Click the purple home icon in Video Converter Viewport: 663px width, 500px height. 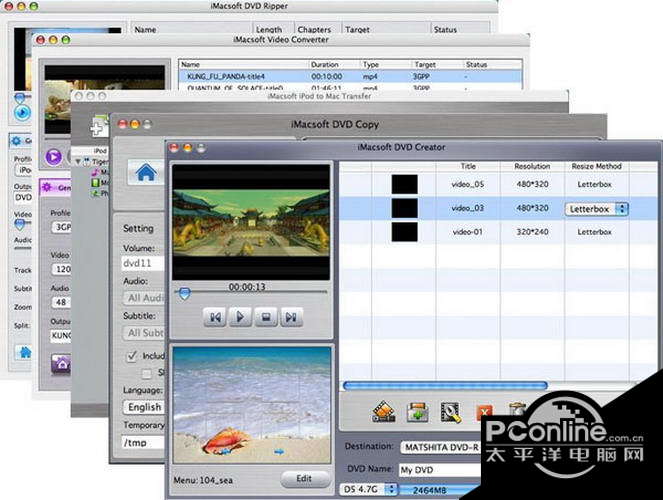tap(61, 364)
